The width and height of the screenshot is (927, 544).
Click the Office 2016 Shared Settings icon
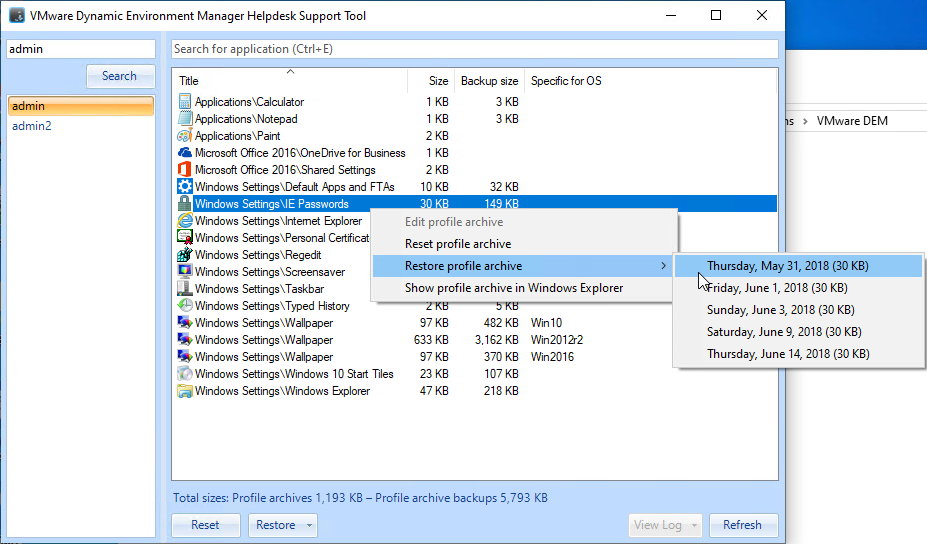(x=184, y=170)
